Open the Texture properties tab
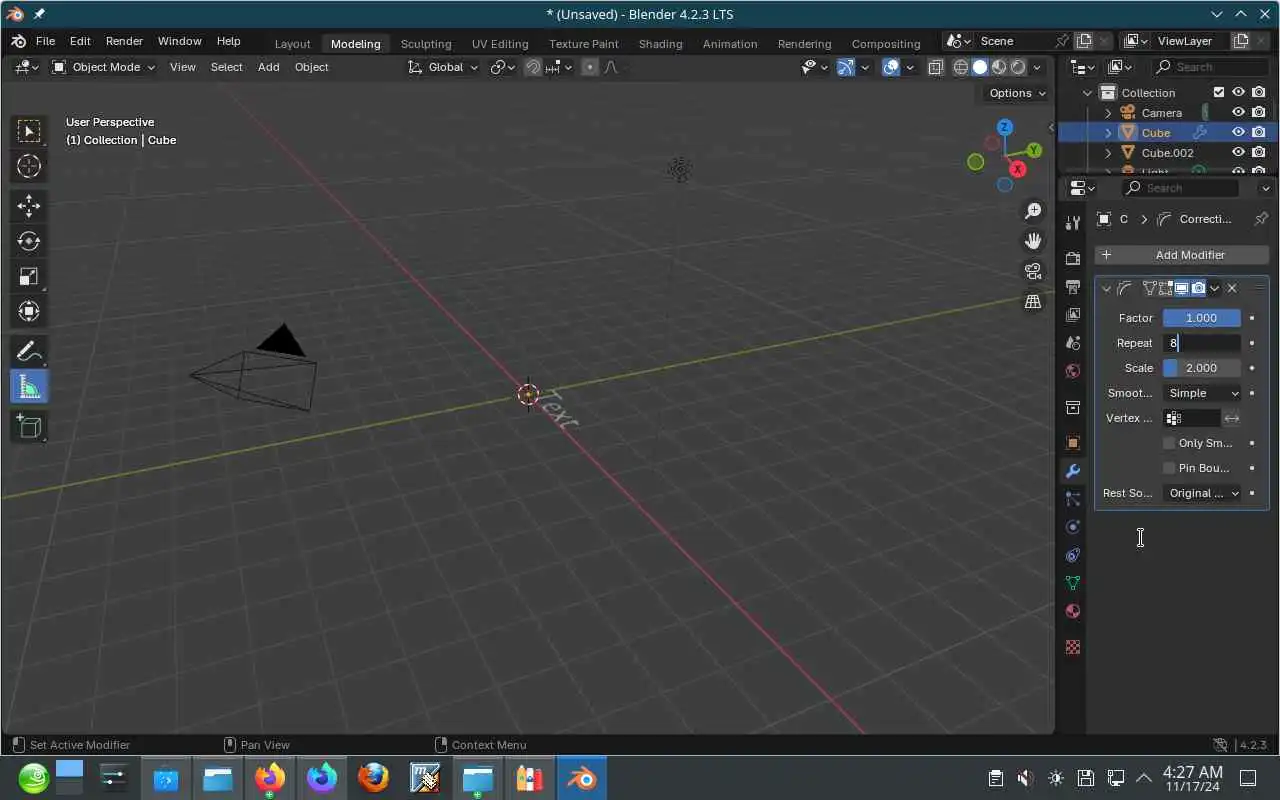The height and width of the screenshot is (800, 1280). click(1073, 647)
